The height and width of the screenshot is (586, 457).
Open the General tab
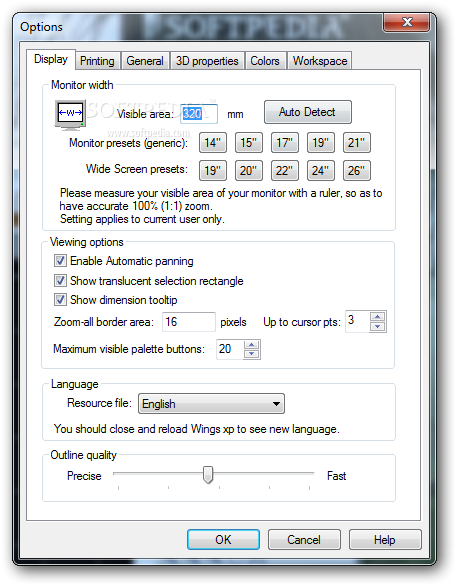(x=145, y=61)
